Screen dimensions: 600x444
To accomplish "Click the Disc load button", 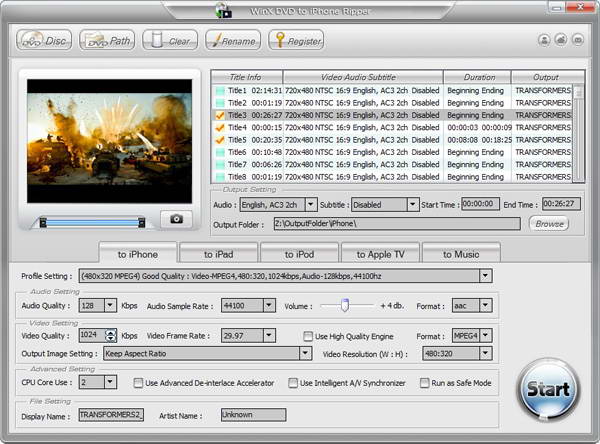I will click(43, 41).
